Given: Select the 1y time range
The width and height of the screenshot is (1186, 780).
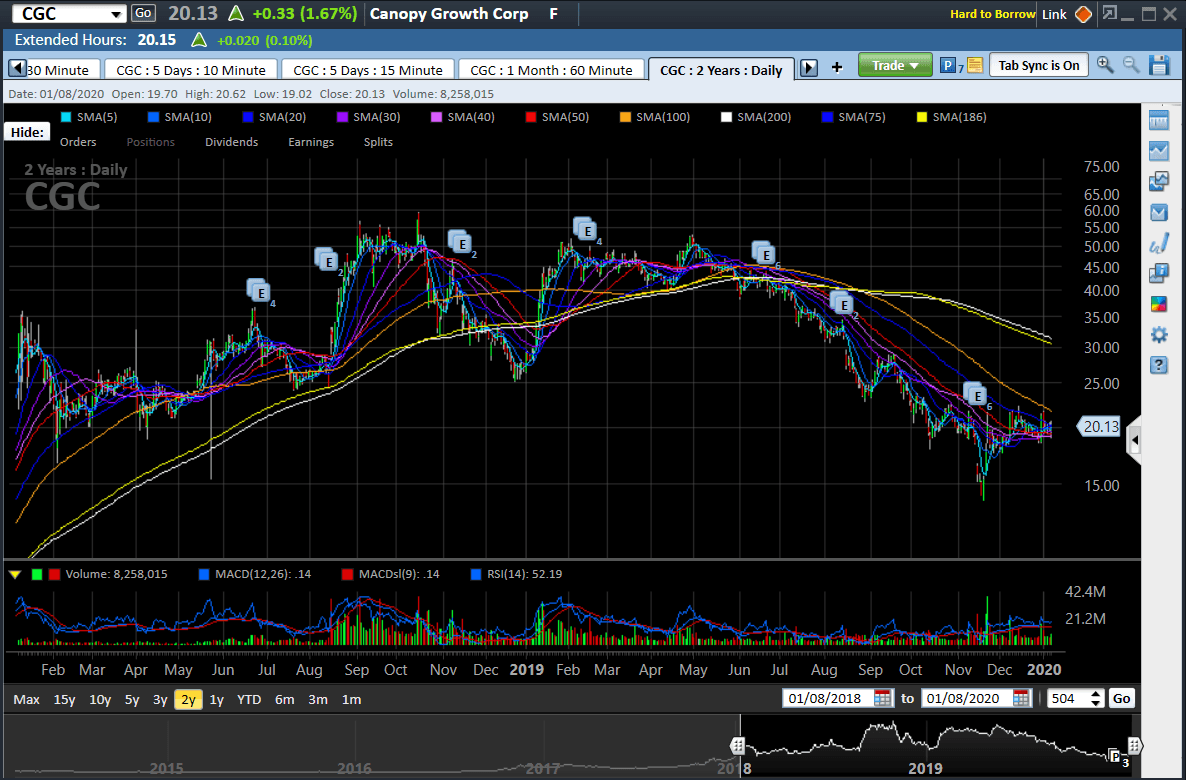Looking at the screenshot, I should point(216,700).
